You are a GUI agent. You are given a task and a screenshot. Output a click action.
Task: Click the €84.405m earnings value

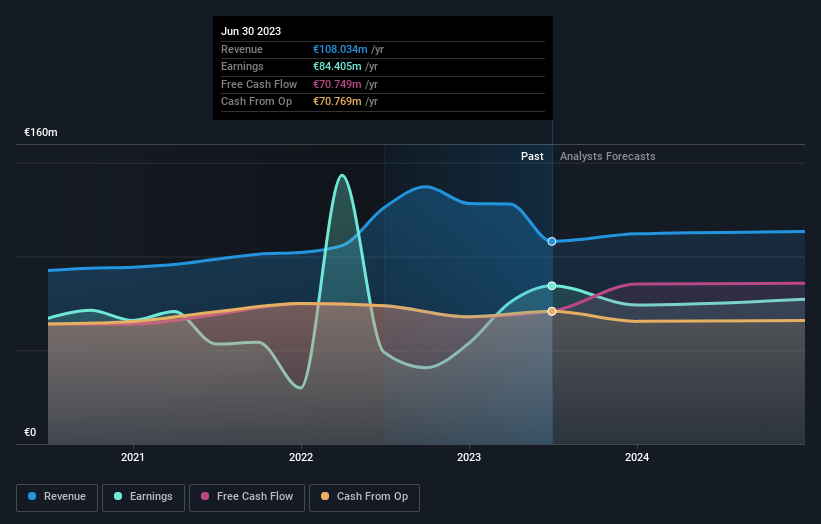[x=337, y=66]
